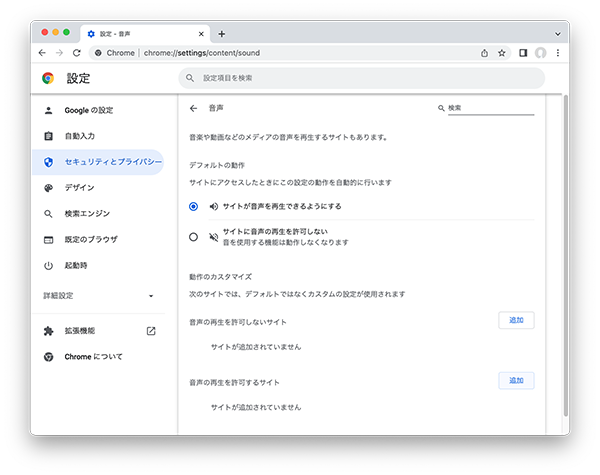This screenshot has height=475, width=600.
Task: Open 既定のブラウザ in sidebar
Action: pyautogui.click(x=98, y=240)
